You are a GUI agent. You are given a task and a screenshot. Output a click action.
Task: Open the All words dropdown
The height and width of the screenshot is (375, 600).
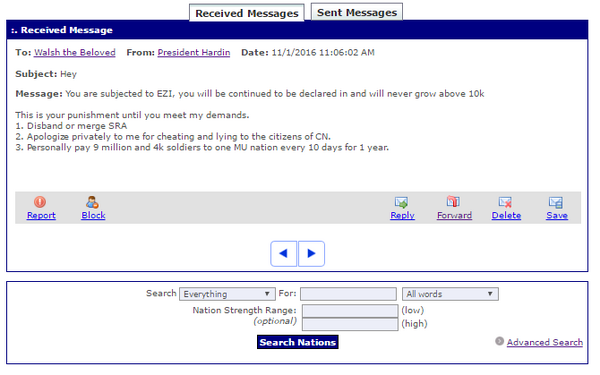click(x=450, y=294)
